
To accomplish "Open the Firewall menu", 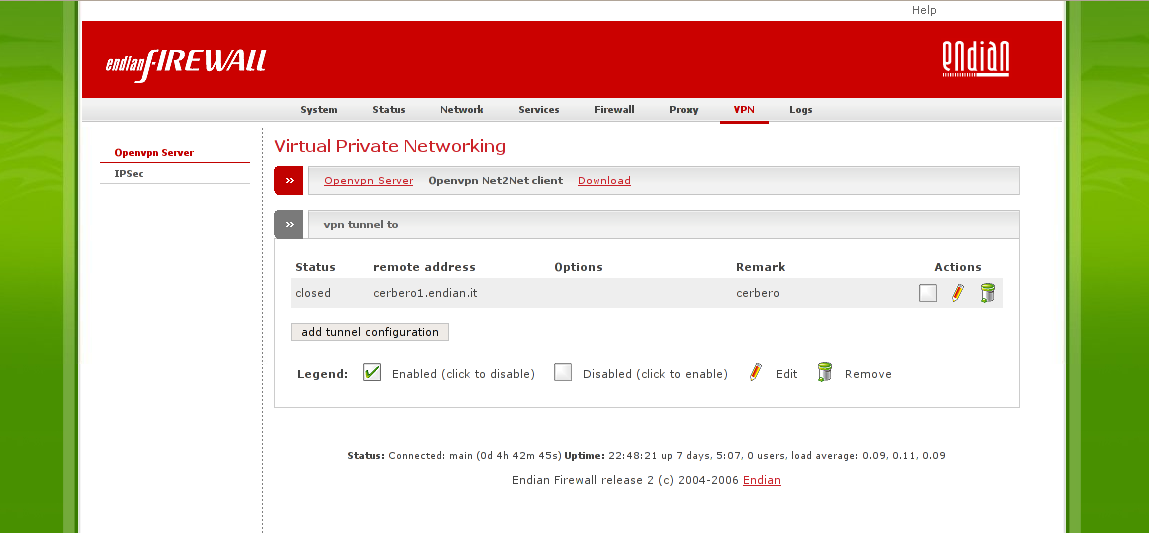I will pyautogui.click(x=614, y=110).
